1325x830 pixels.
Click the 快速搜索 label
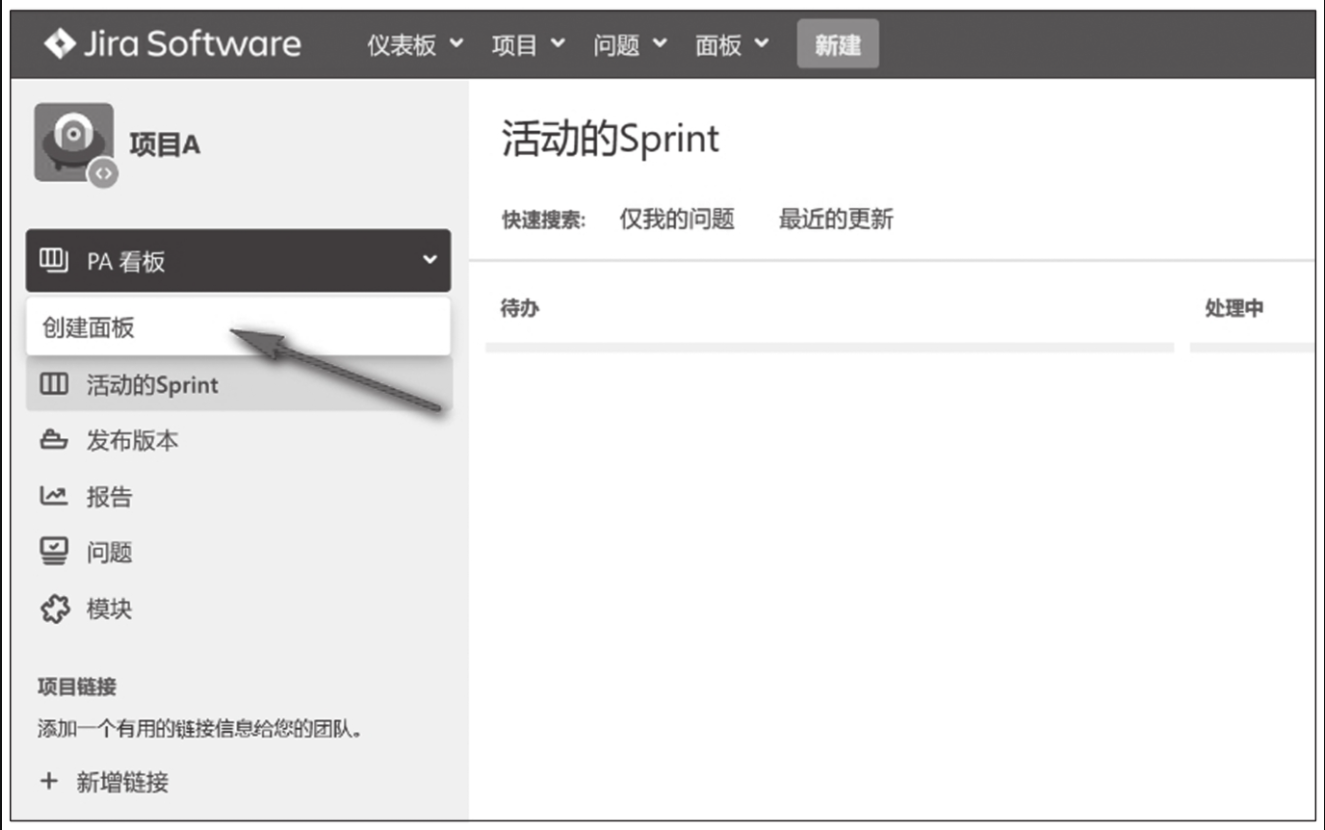click(544, 220)
